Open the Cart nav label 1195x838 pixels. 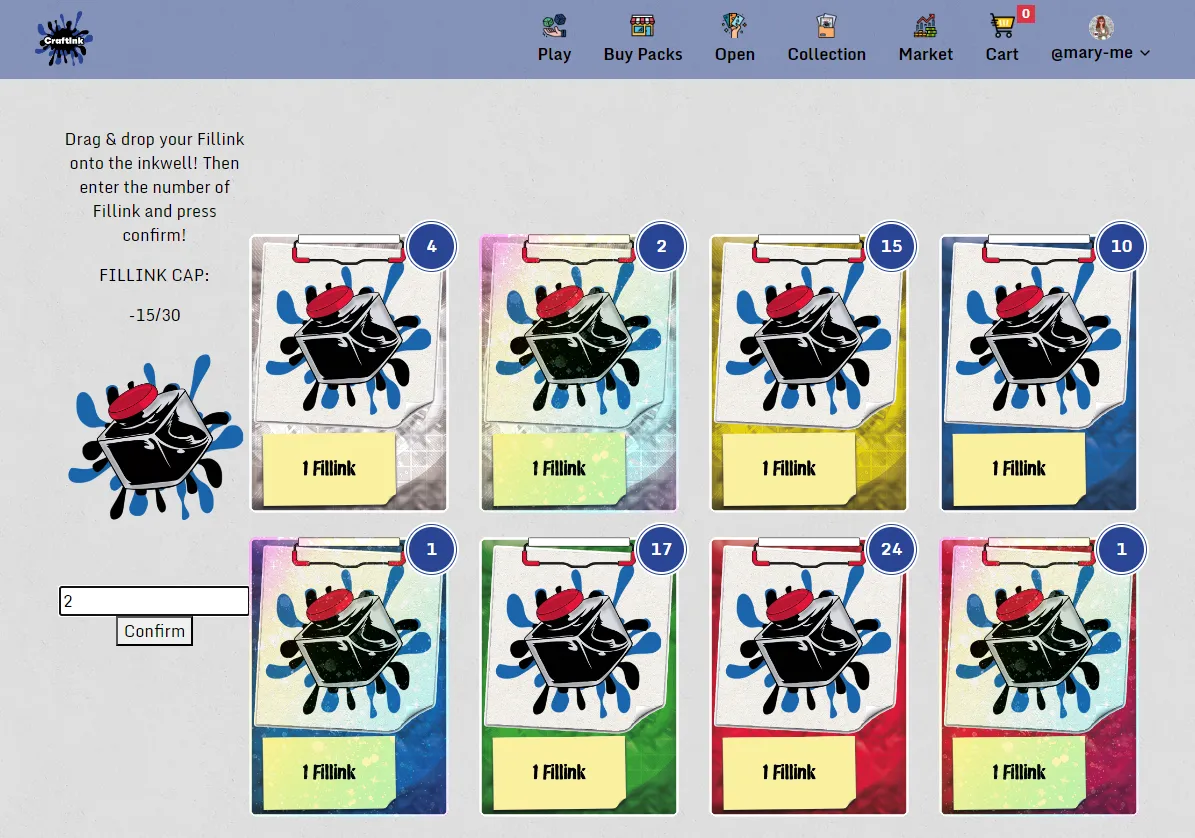(1001, 54)
